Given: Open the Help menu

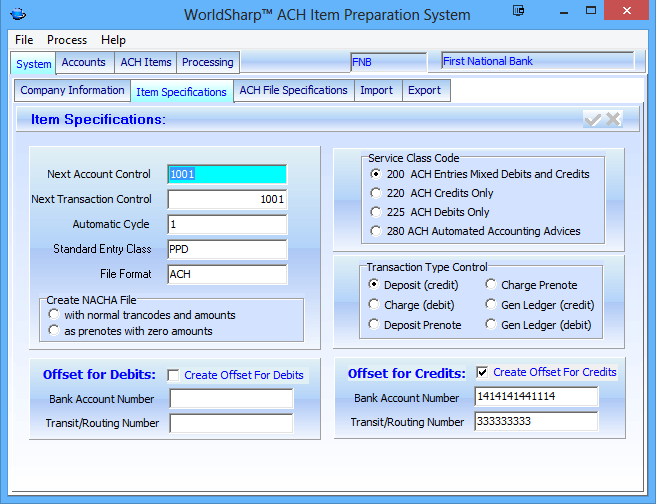Looking at the screenshot, I should tap(114, 40).
